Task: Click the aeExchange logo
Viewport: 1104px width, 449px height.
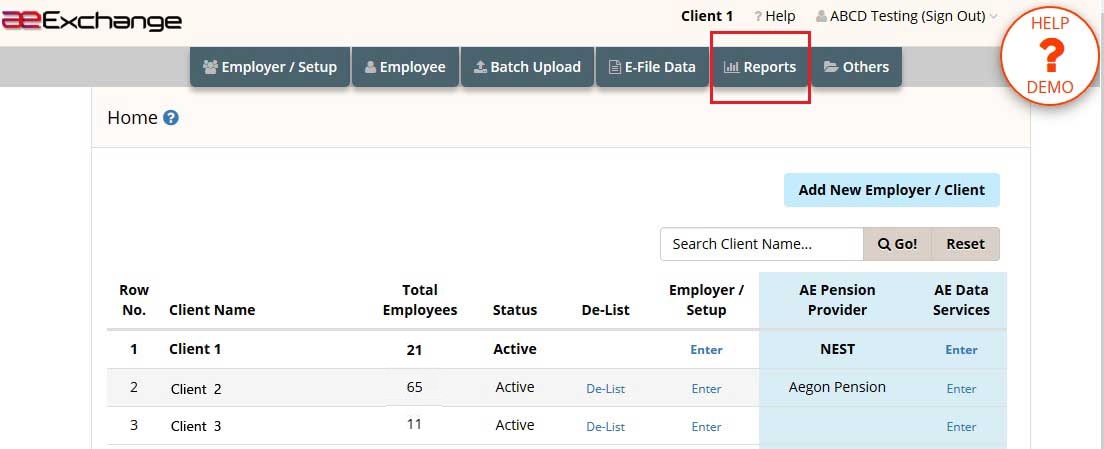Action: pos(92,21)
